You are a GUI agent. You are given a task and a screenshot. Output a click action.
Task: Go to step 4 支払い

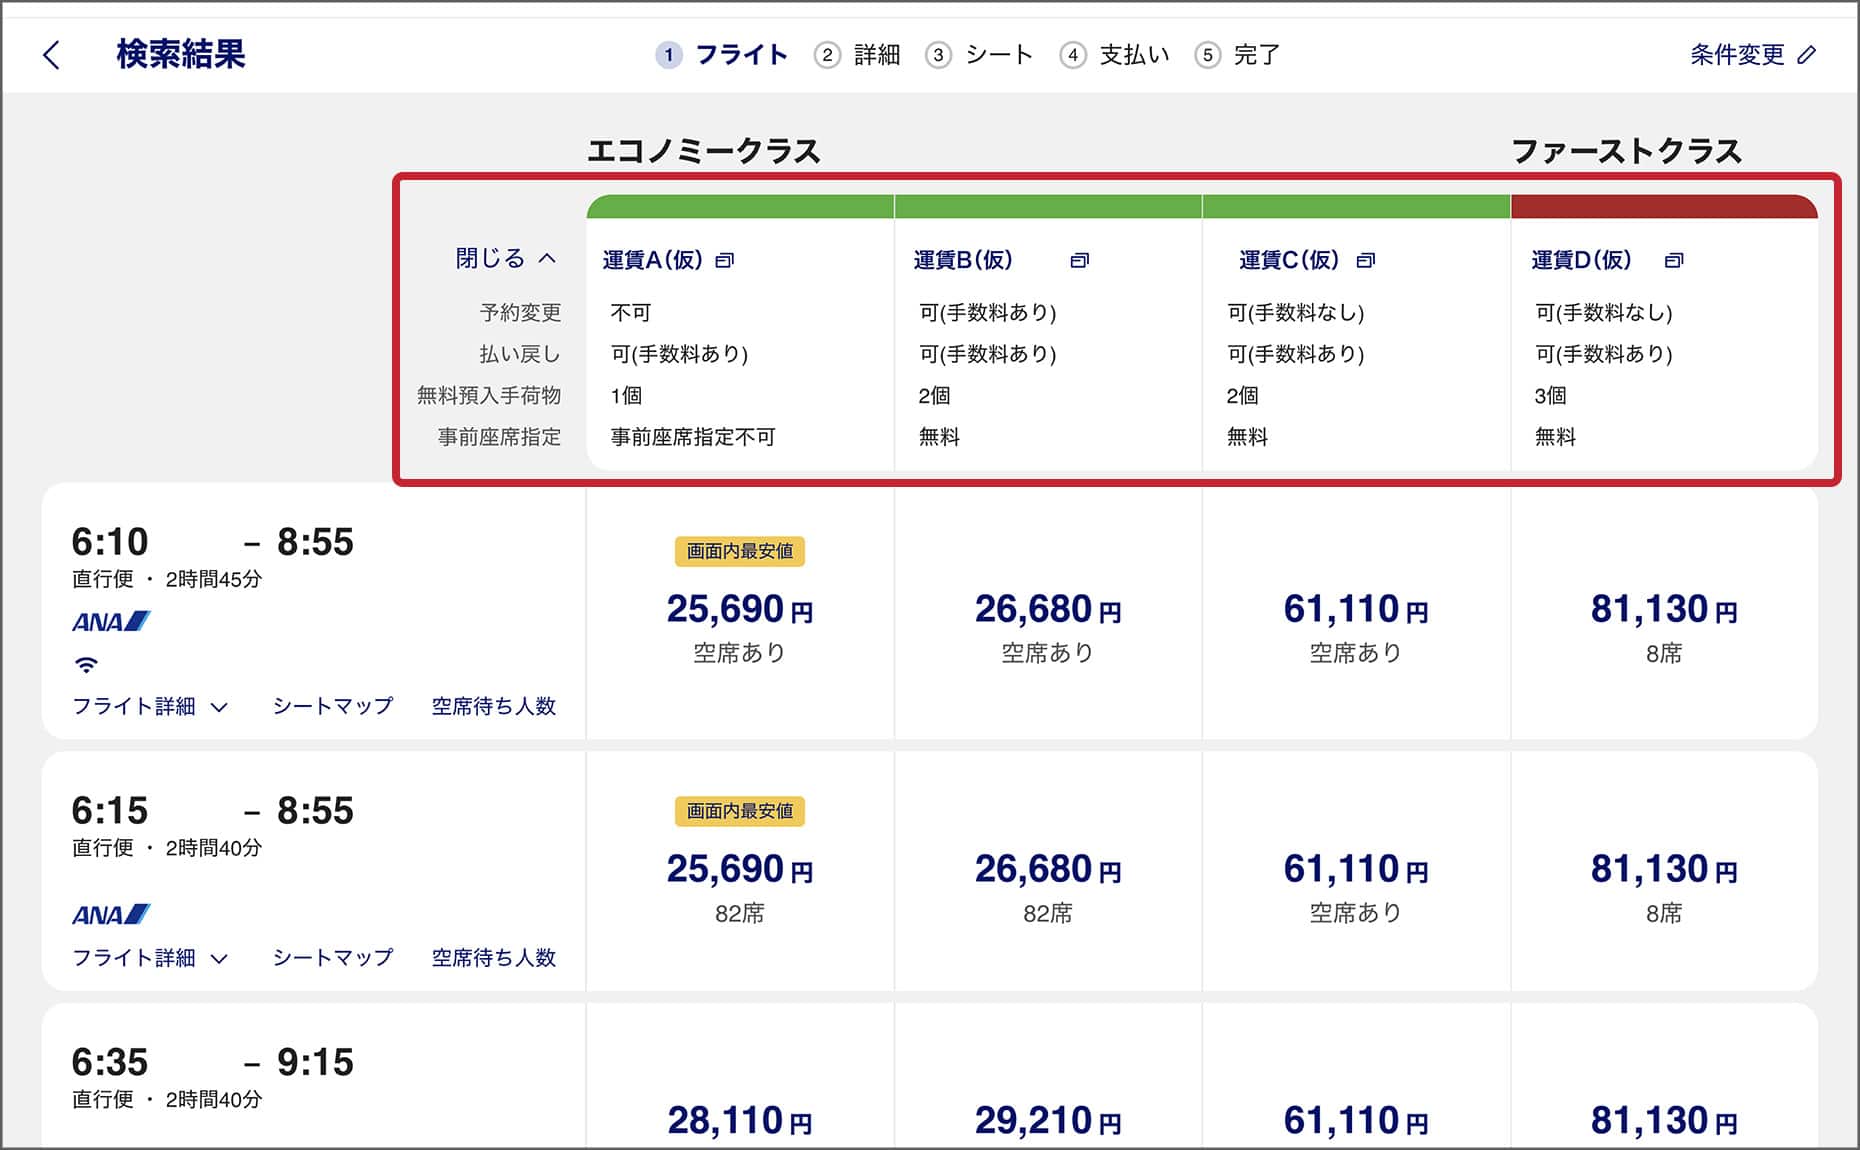click(1114, 55)
